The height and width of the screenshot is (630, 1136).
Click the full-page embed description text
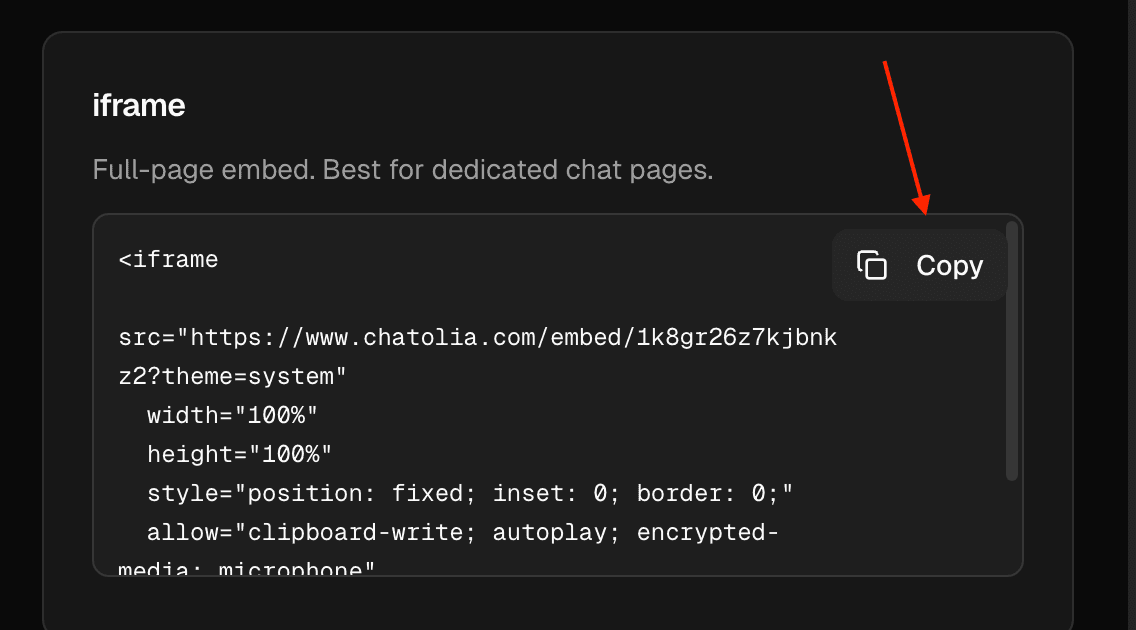[x=402, y=169]
